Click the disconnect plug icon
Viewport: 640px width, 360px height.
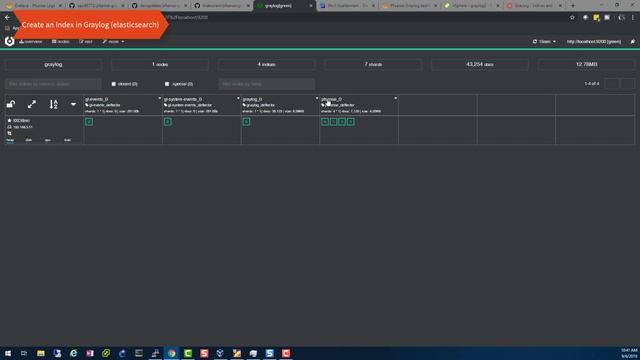pos(633,42)
